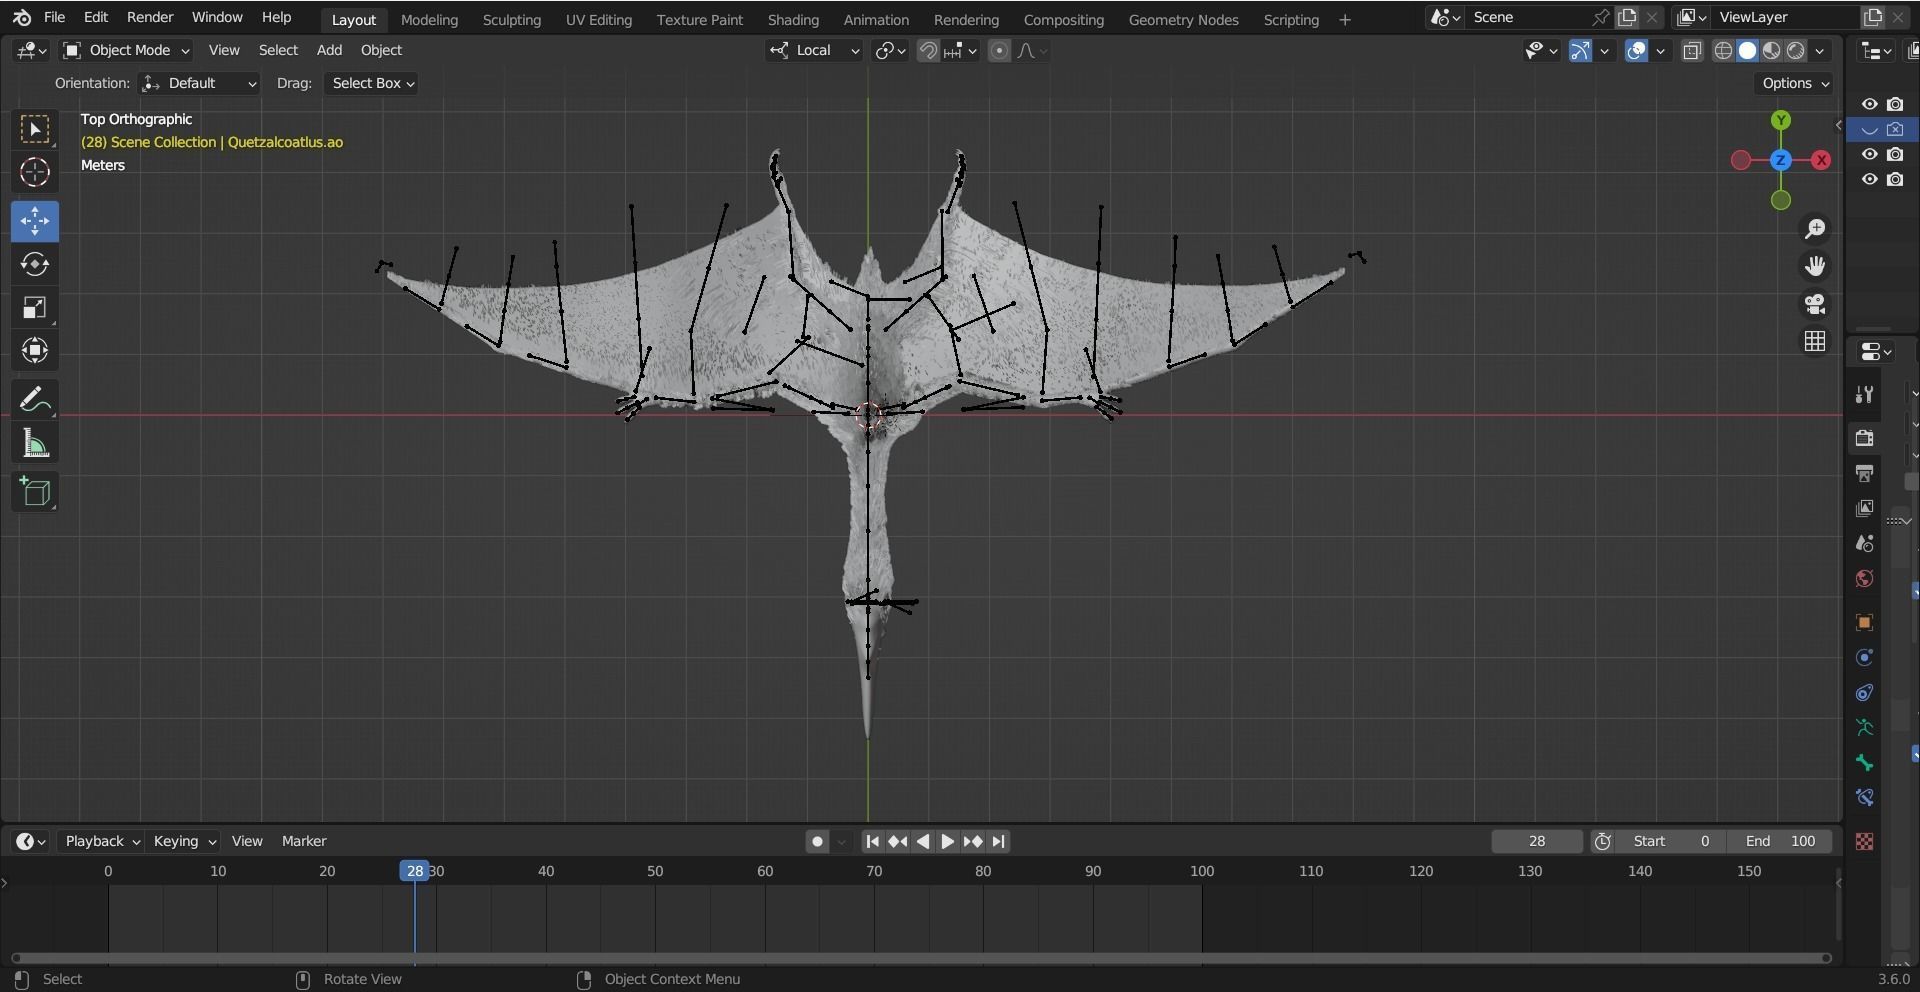
Task: Toggle Show Overlays button
Action: 1636,50
